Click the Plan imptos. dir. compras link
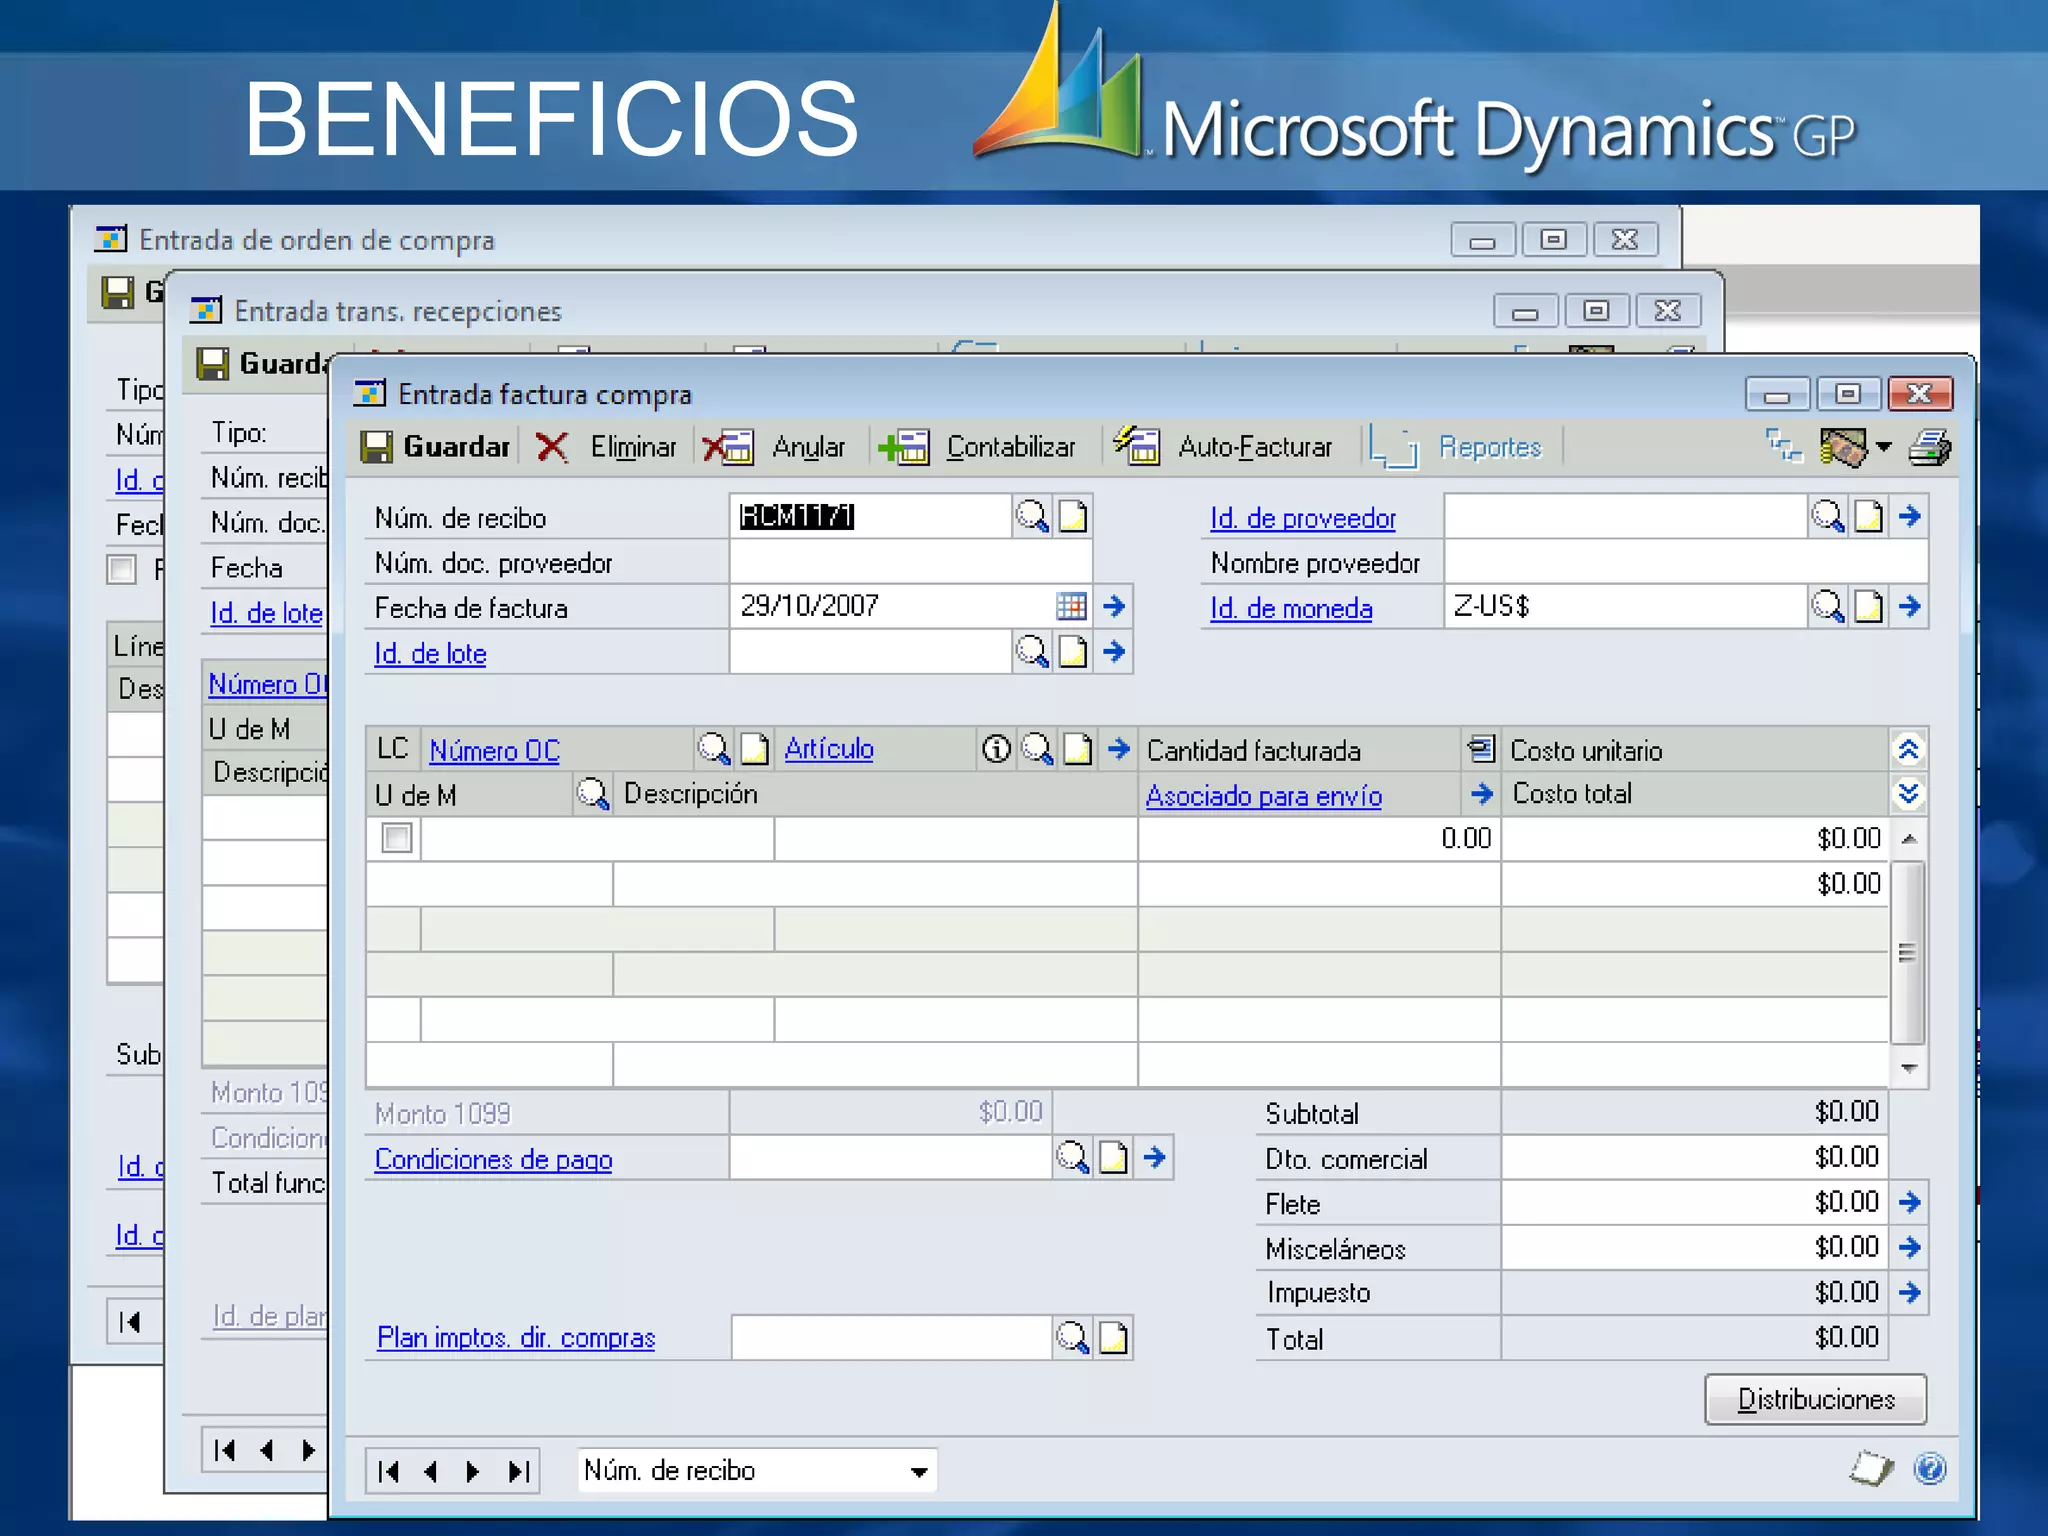The width and height of the screenshot is (2048, 1536). 516,1337
